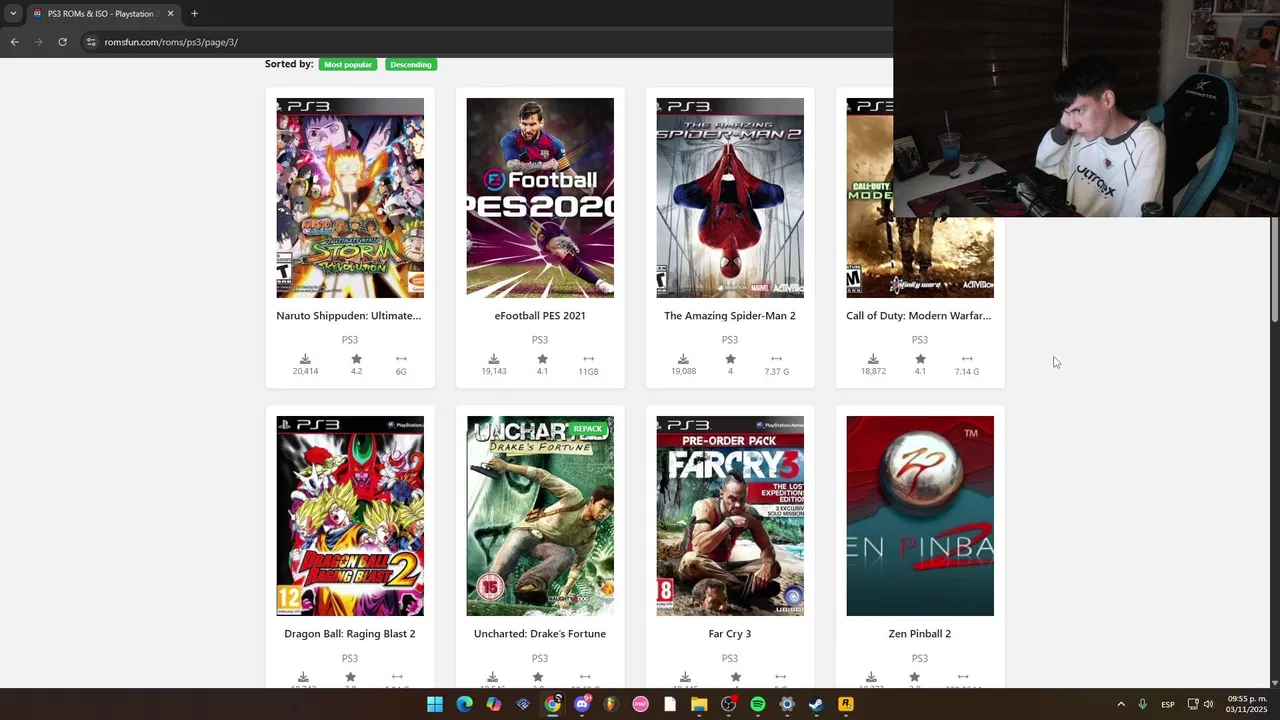This screenshot has width=1280, height=720.
Task: Open the Far Cry 3 title link
Action: 730,634
